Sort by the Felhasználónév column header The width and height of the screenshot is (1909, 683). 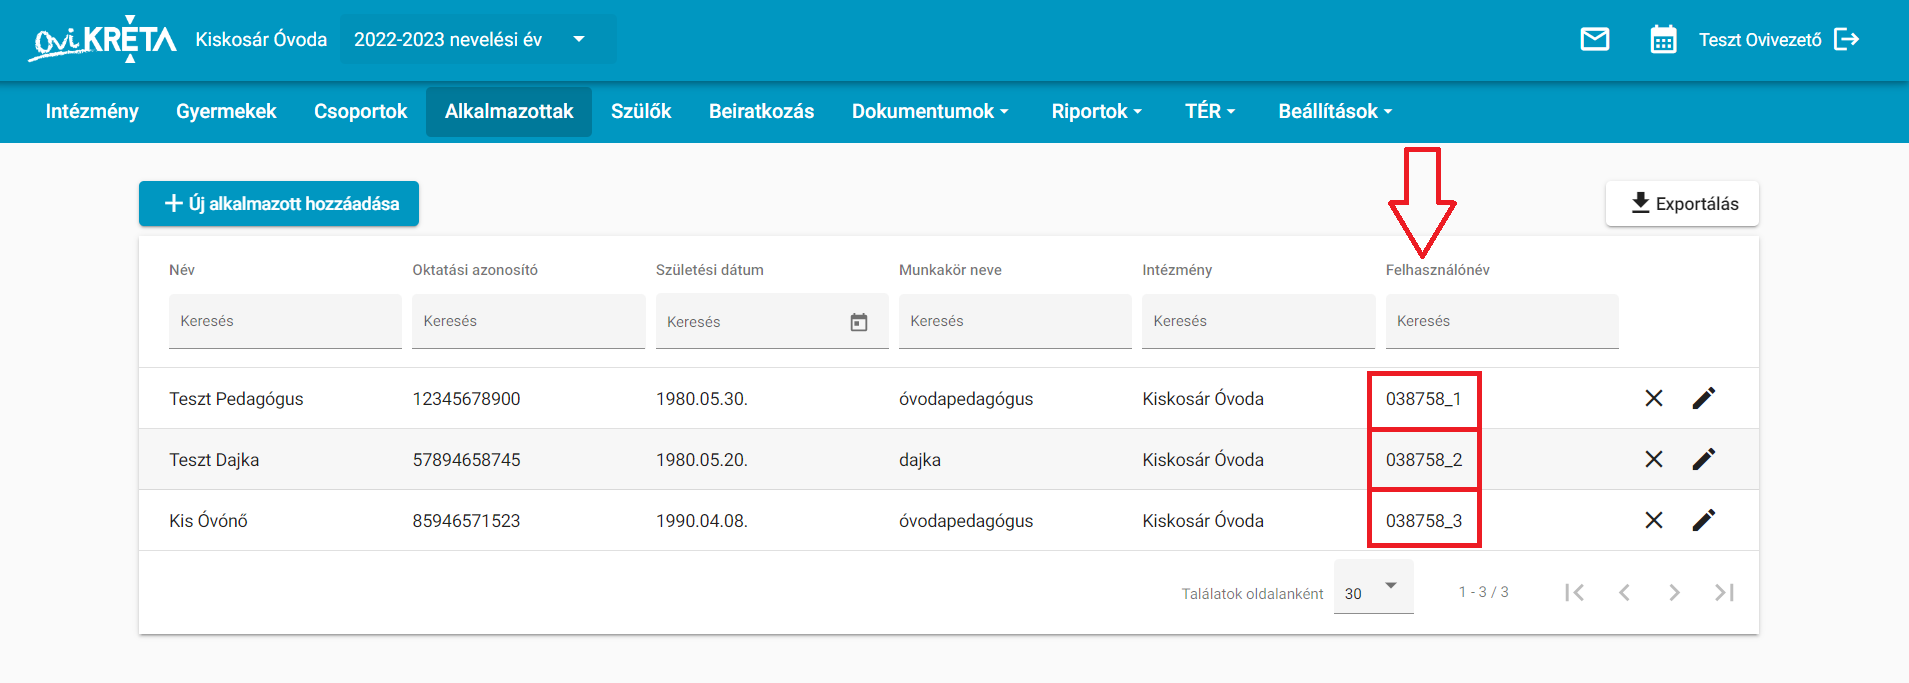(1438, 270)
